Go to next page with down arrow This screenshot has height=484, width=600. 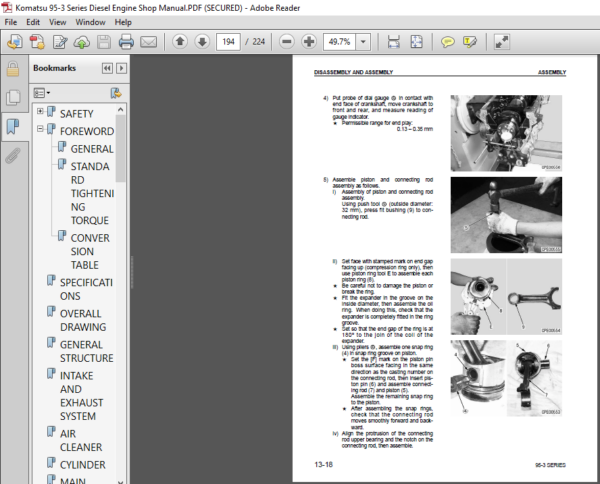pyautogui.click(x=202, y=41)
